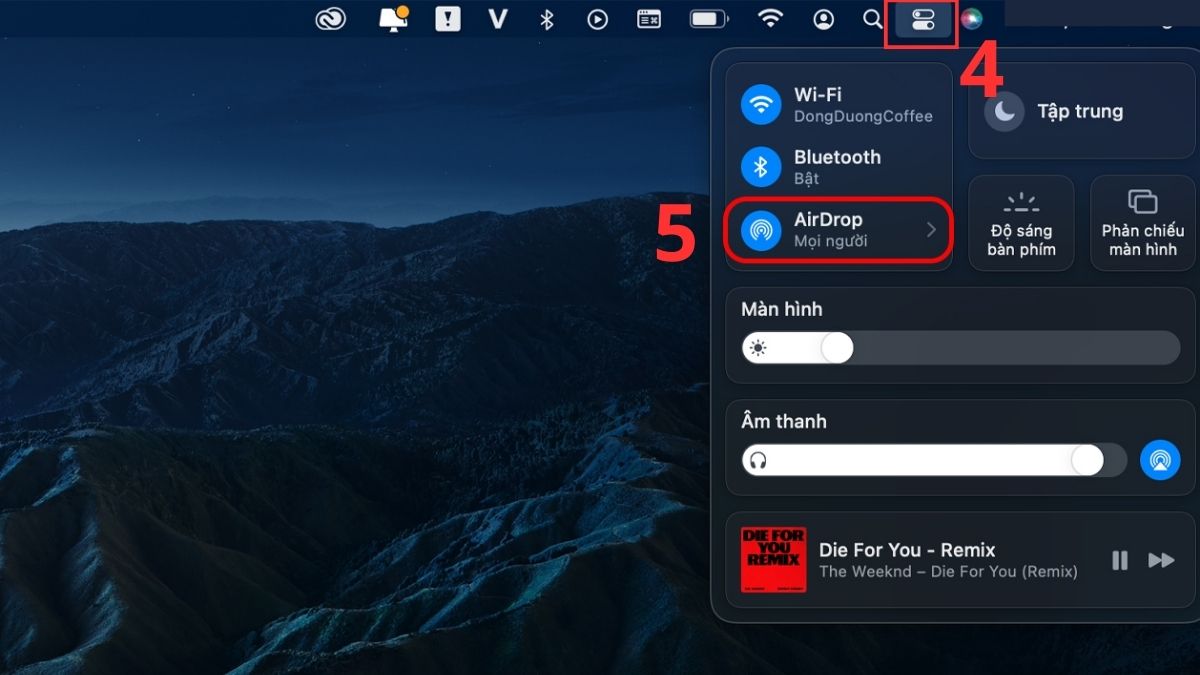
Task: Toggle Bluetooth round blue icon in Control Center
Action: point(761,167)
